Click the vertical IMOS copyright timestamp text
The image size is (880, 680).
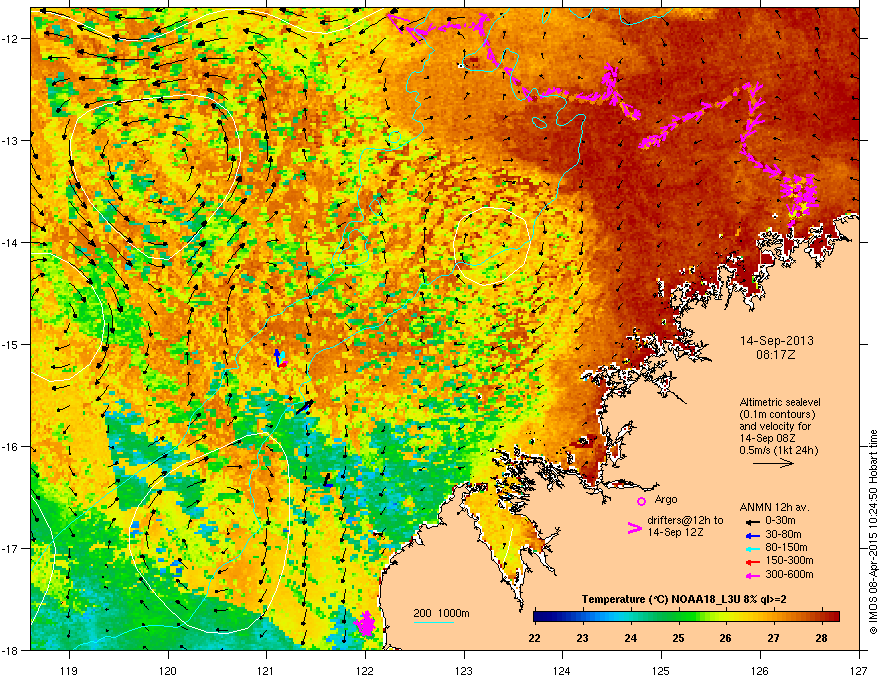point(873,532)
